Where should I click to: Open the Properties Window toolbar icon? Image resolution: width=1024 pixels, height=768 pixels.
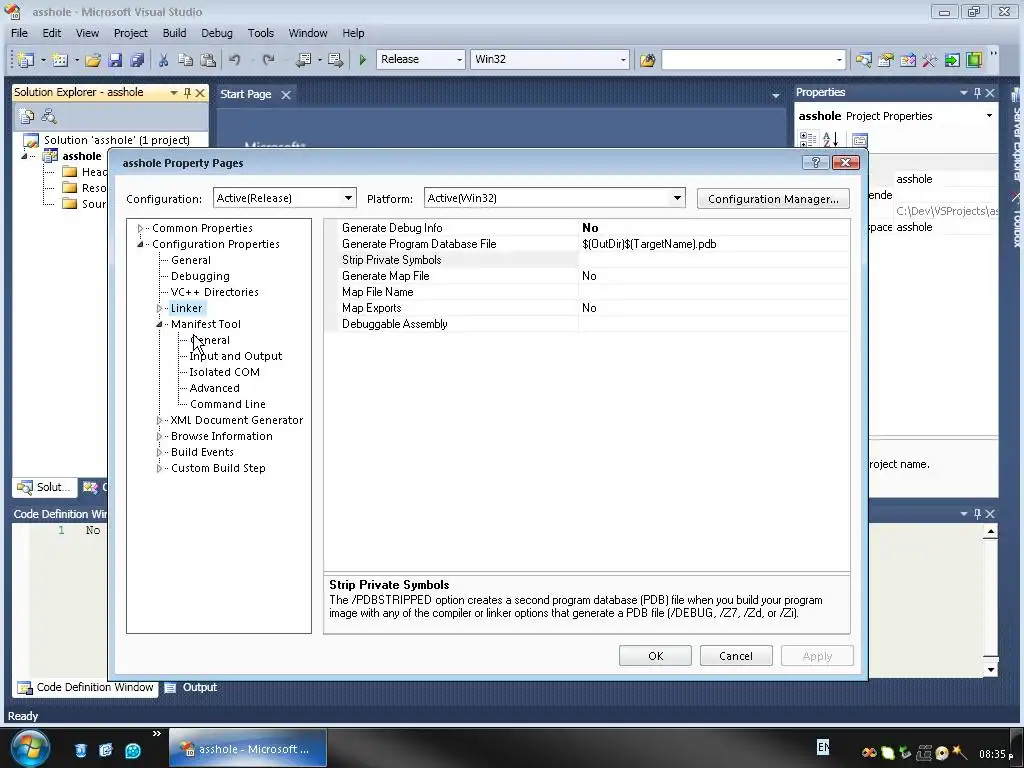(x=886, y=59)
